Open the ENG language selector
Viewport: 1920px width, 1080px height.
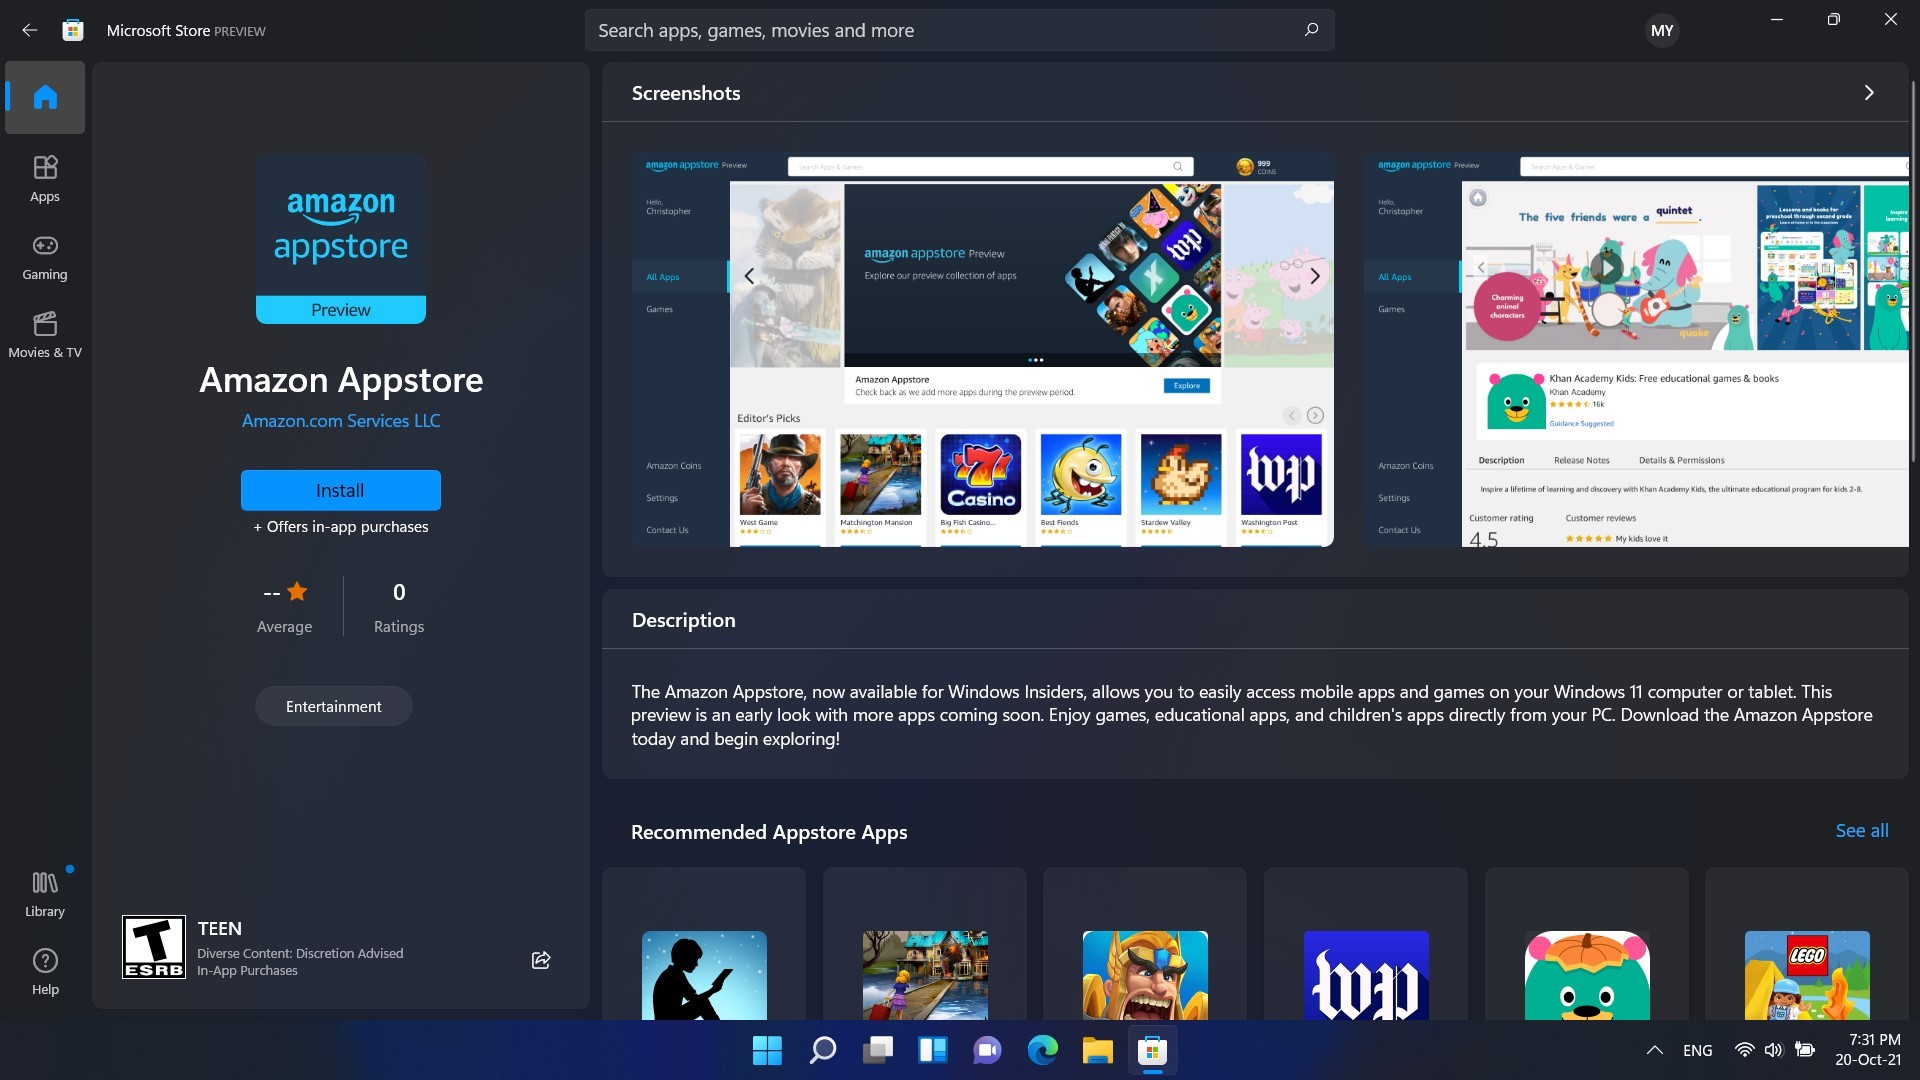pyautogui.click(x=1697, y=1050)
